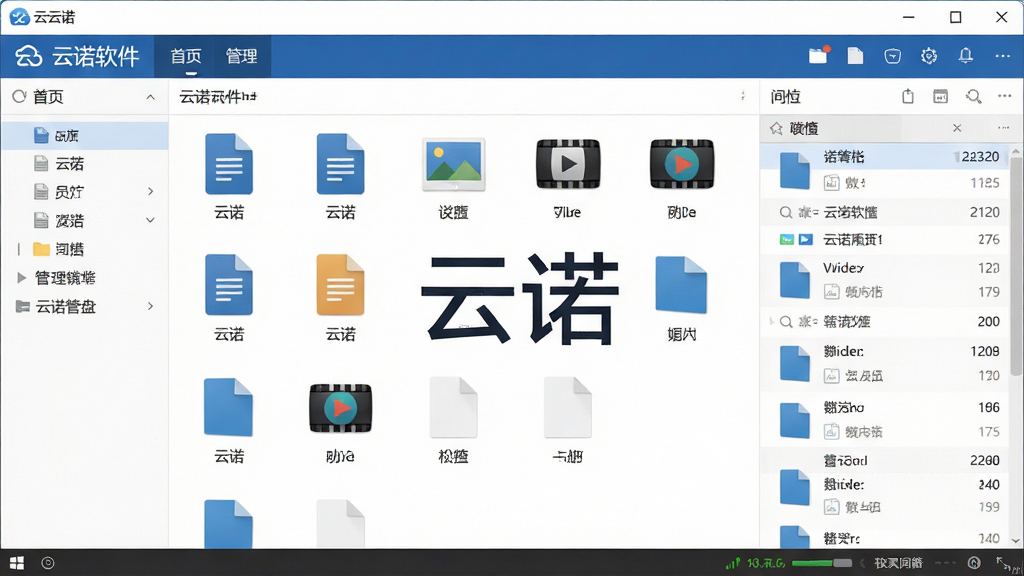This screenshot has width=1024, height=576.
Task: Open the shield pocket icon in the header
Action: point(893,56)
